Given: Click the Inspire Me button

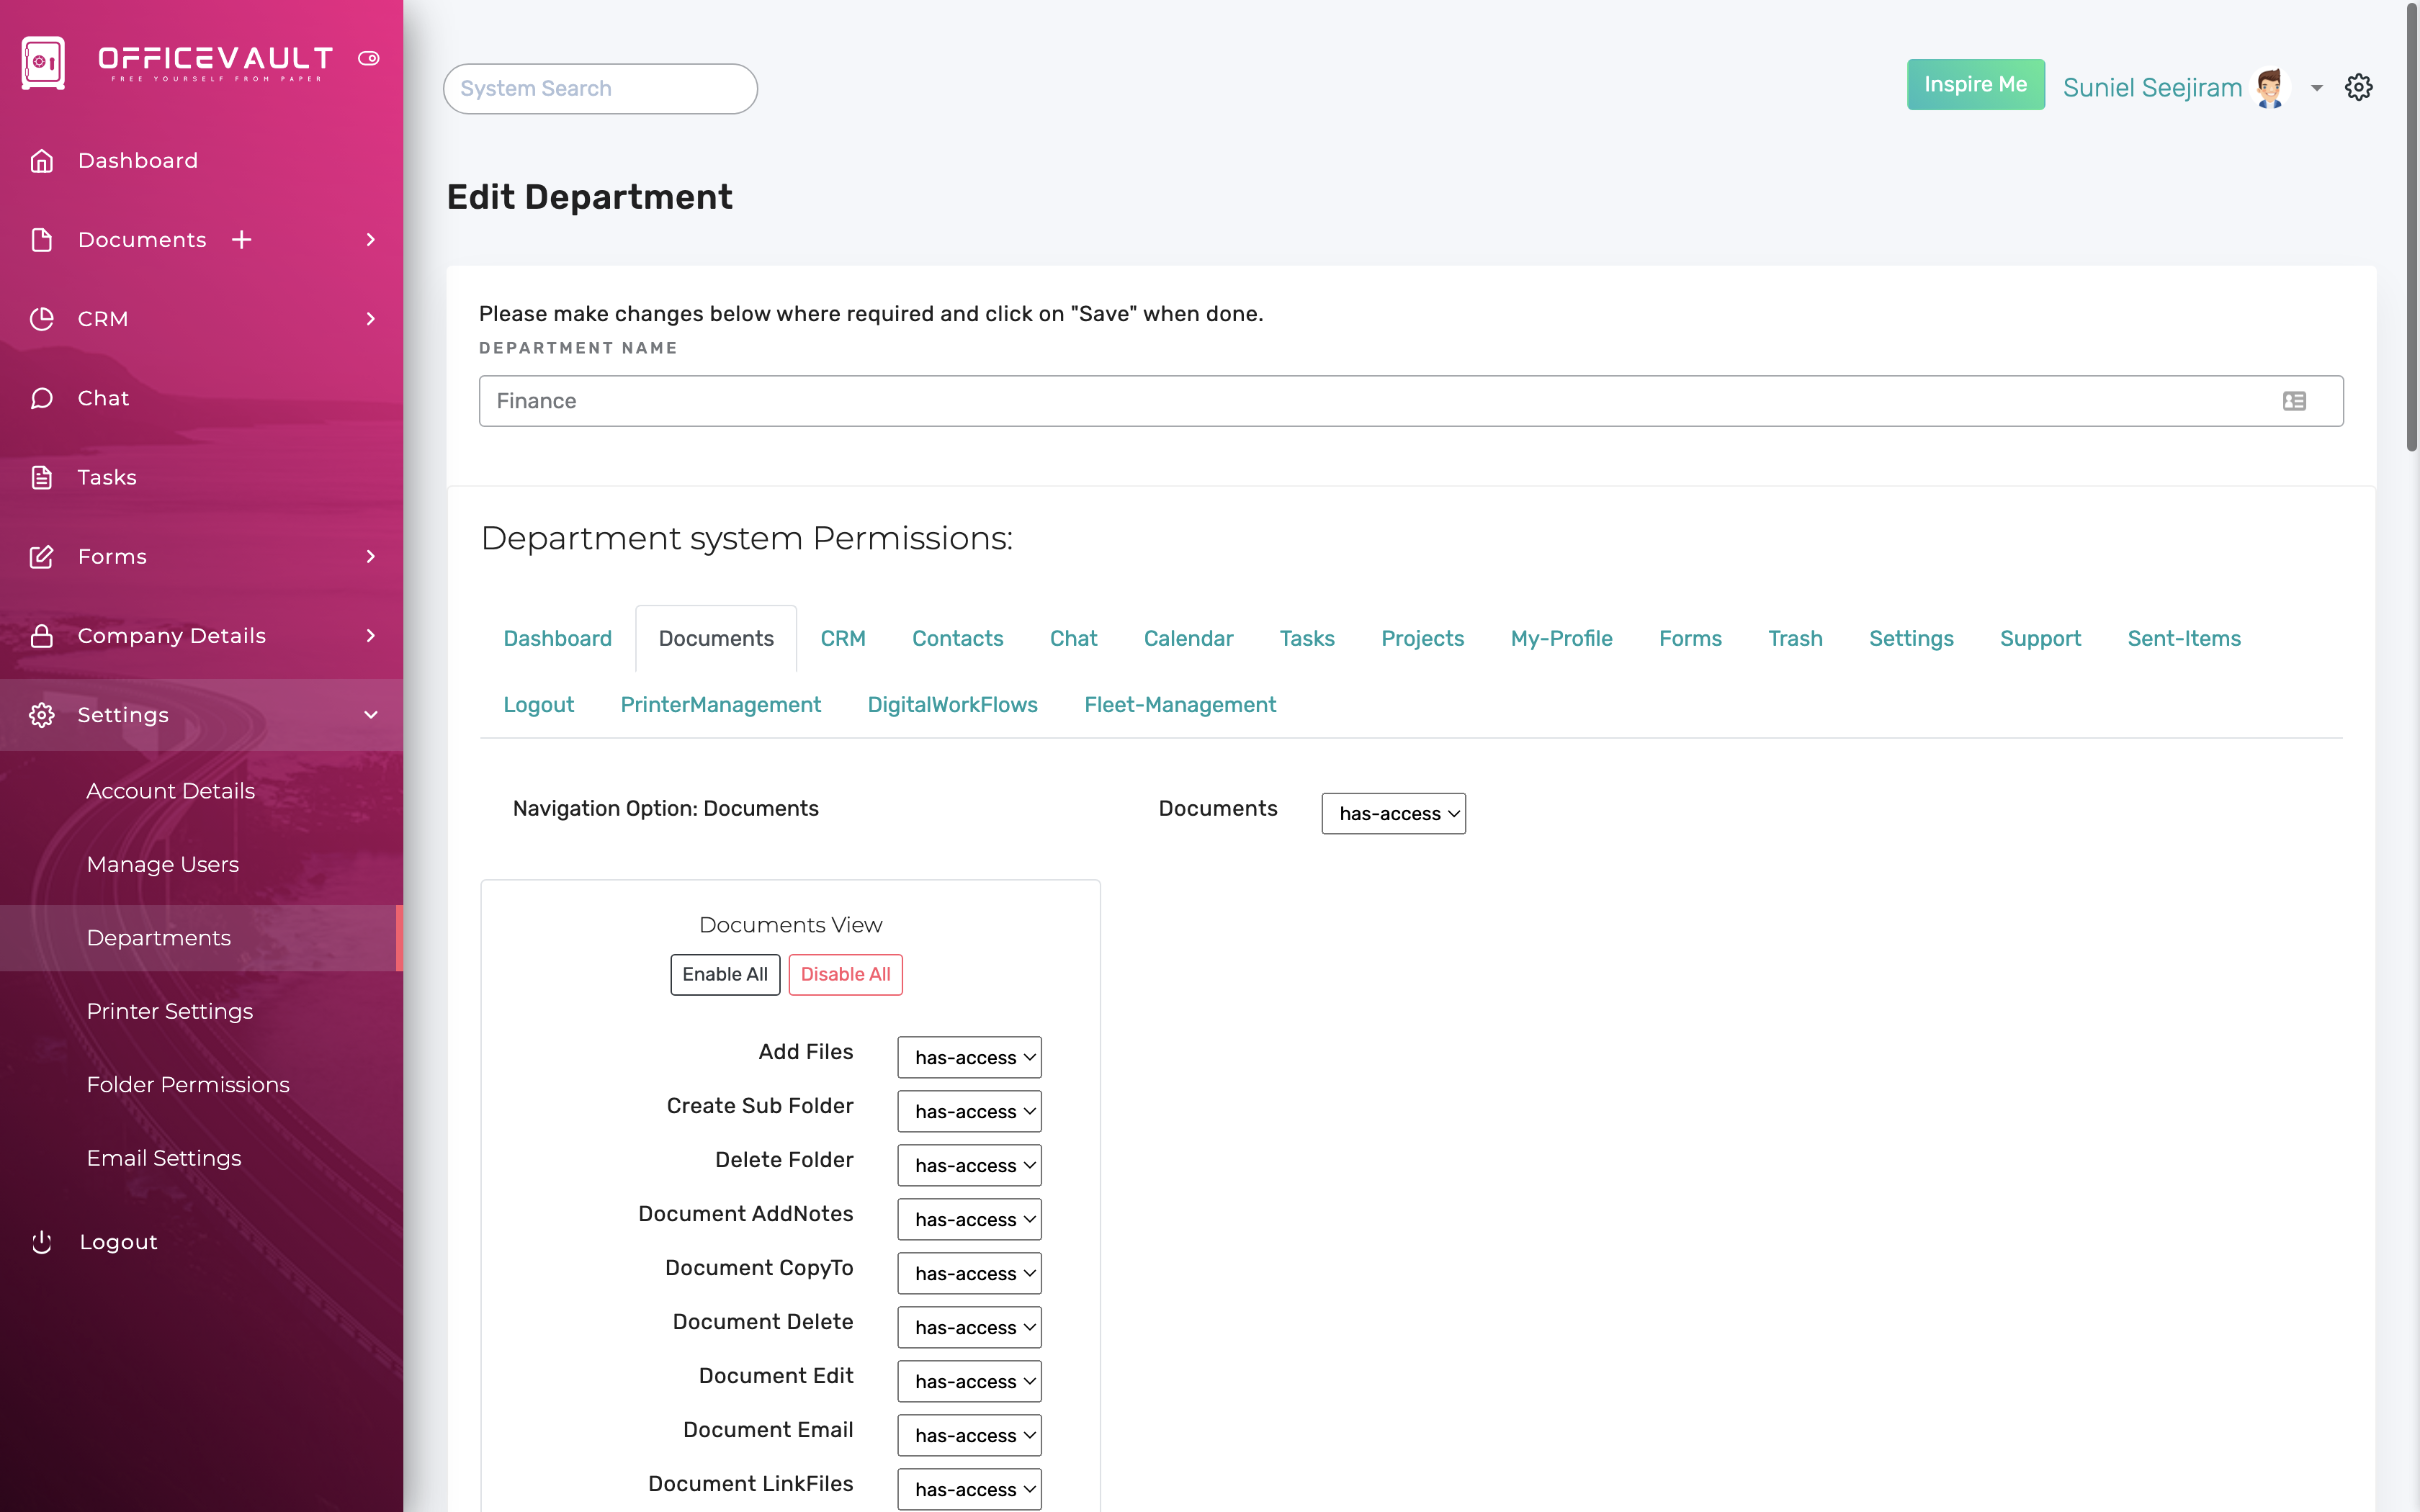Looking at the screenshot, I should click(x=1975, y=84).
